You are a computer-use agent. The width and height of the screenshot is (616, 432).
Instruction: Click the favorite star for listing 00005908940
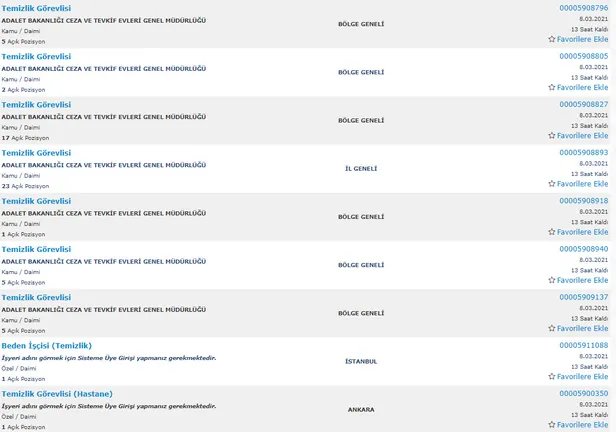(552, 280)
